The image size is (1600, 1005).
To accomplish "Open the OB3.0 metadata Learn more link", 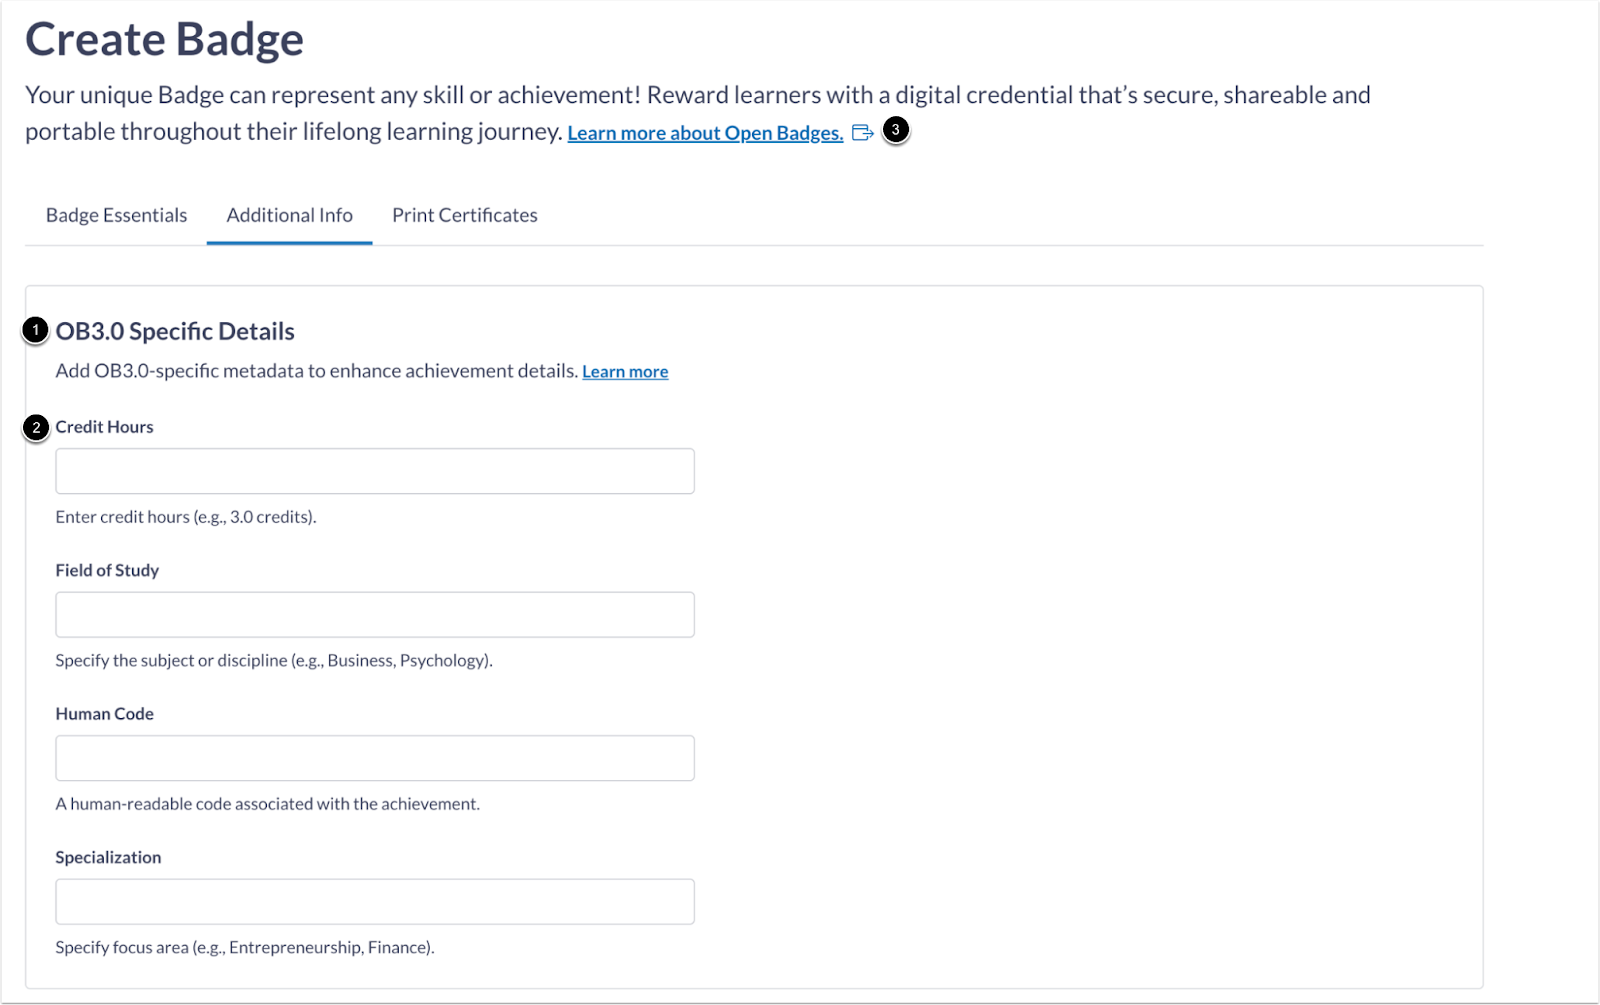I will [x=624, y=371].
